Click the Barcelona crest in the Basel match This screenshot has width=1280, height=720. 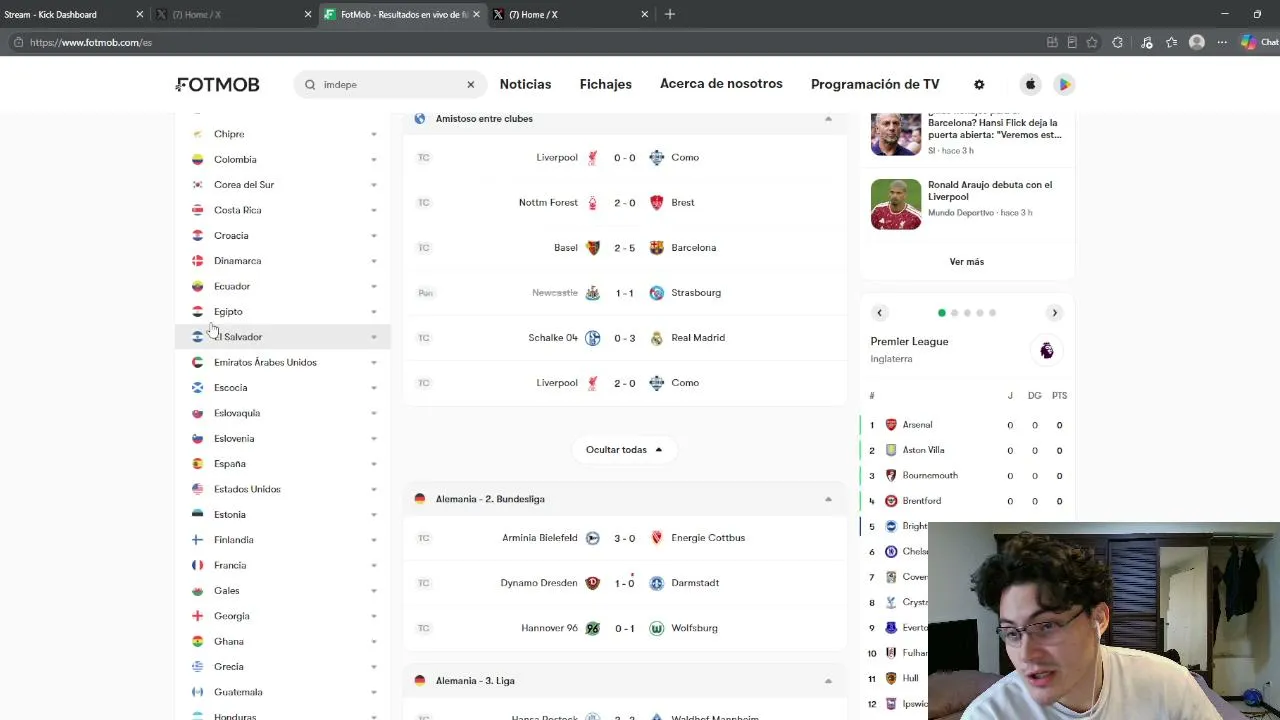[656, 248]
